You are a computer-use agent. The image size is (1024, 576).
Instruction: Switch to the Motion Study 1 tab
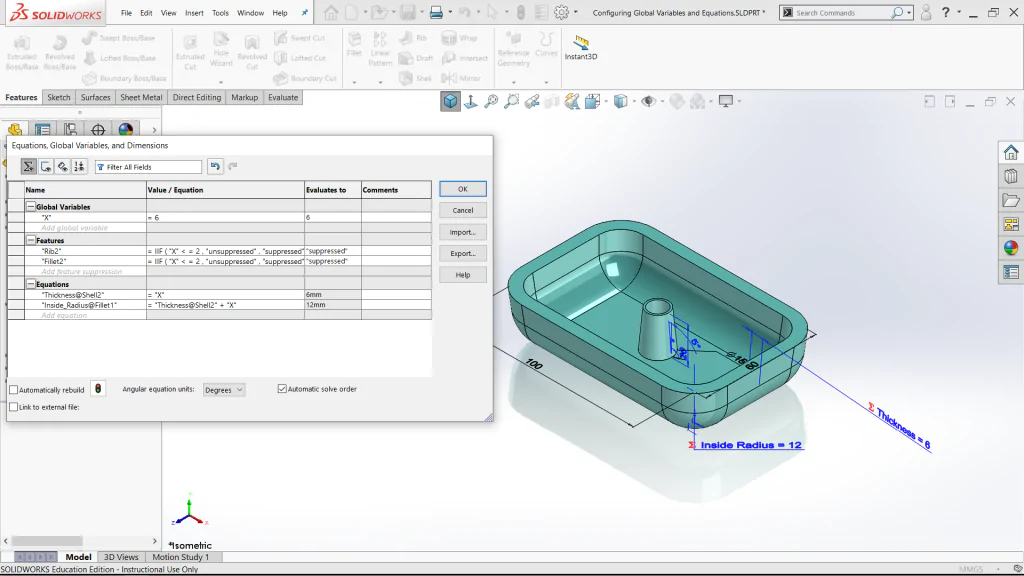[180, 557]
